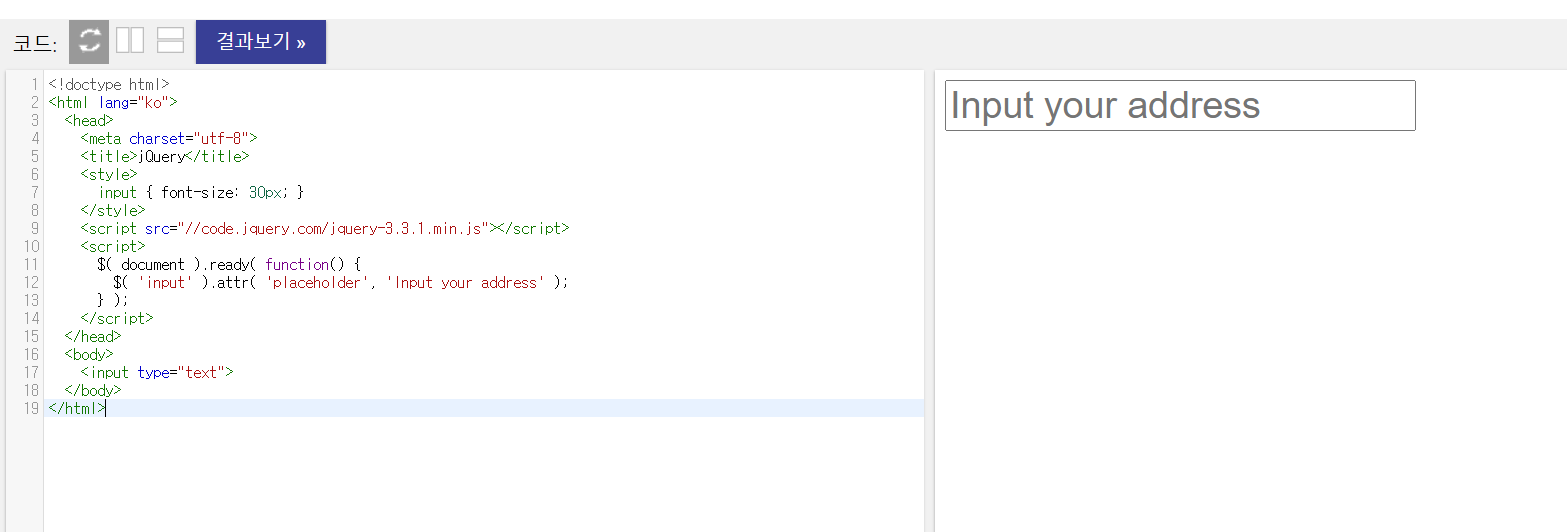This screenshot has width=1567, height=532.
Task: Click the closing '</head>' tag line
Action: click(93, 336)
